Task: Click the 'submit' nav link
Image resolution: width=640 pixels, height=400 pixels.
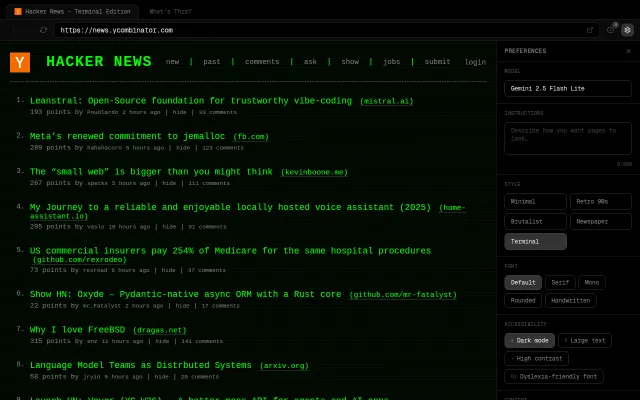Action: tap(437, 62)
